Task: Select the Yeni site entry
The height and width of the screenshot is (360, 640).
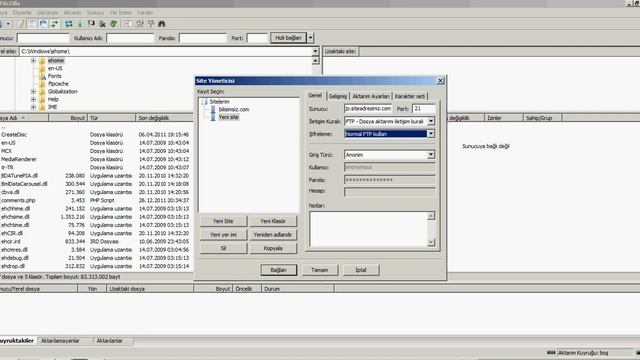Action: click(x=229, y=117)
